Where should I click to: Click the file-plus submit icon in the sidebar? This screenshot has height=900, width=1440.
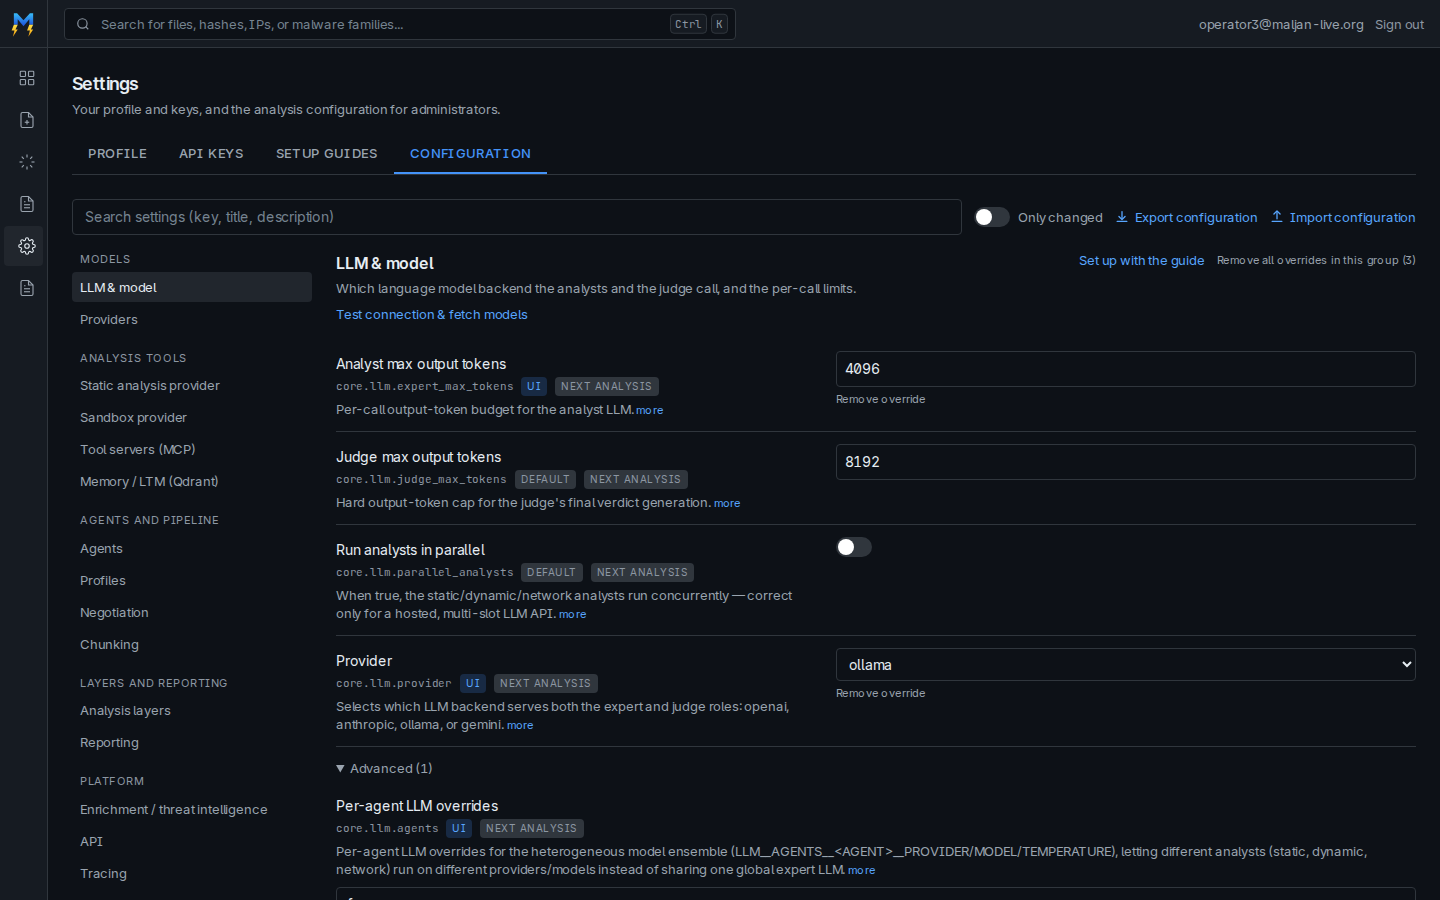tap(27, 120)
